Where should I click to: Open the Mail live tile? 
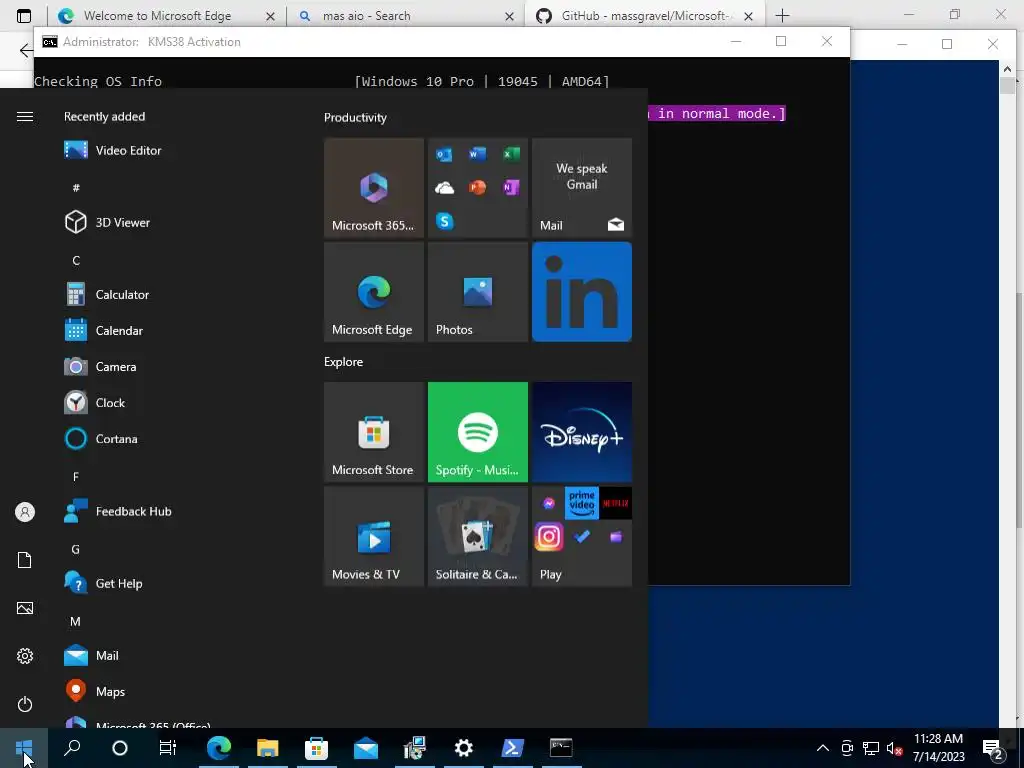(x=582, y=188)
